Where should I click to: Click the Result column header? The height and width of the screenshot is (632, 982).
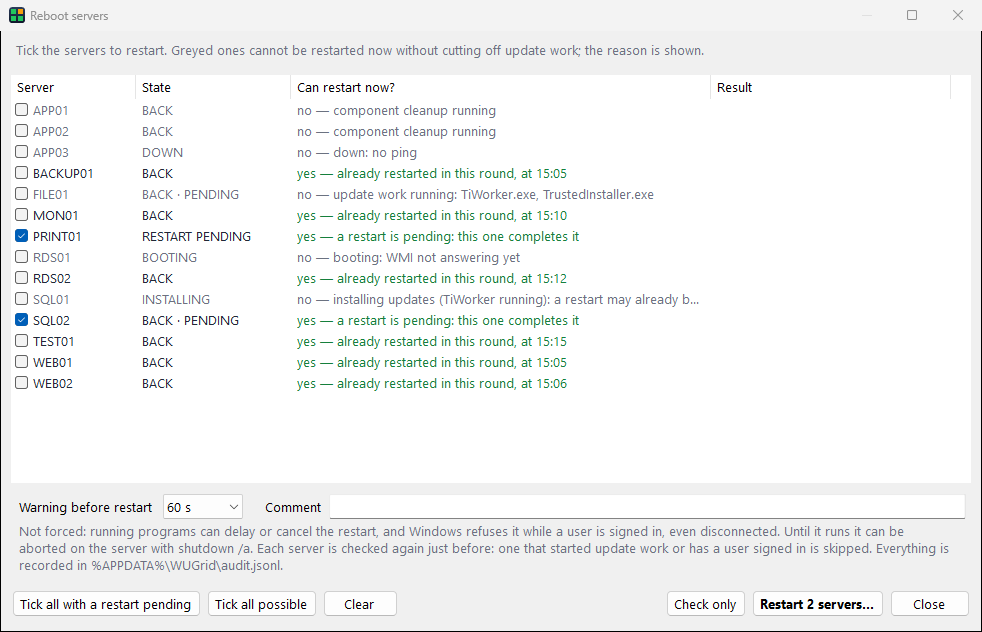(x=830, y=88)
